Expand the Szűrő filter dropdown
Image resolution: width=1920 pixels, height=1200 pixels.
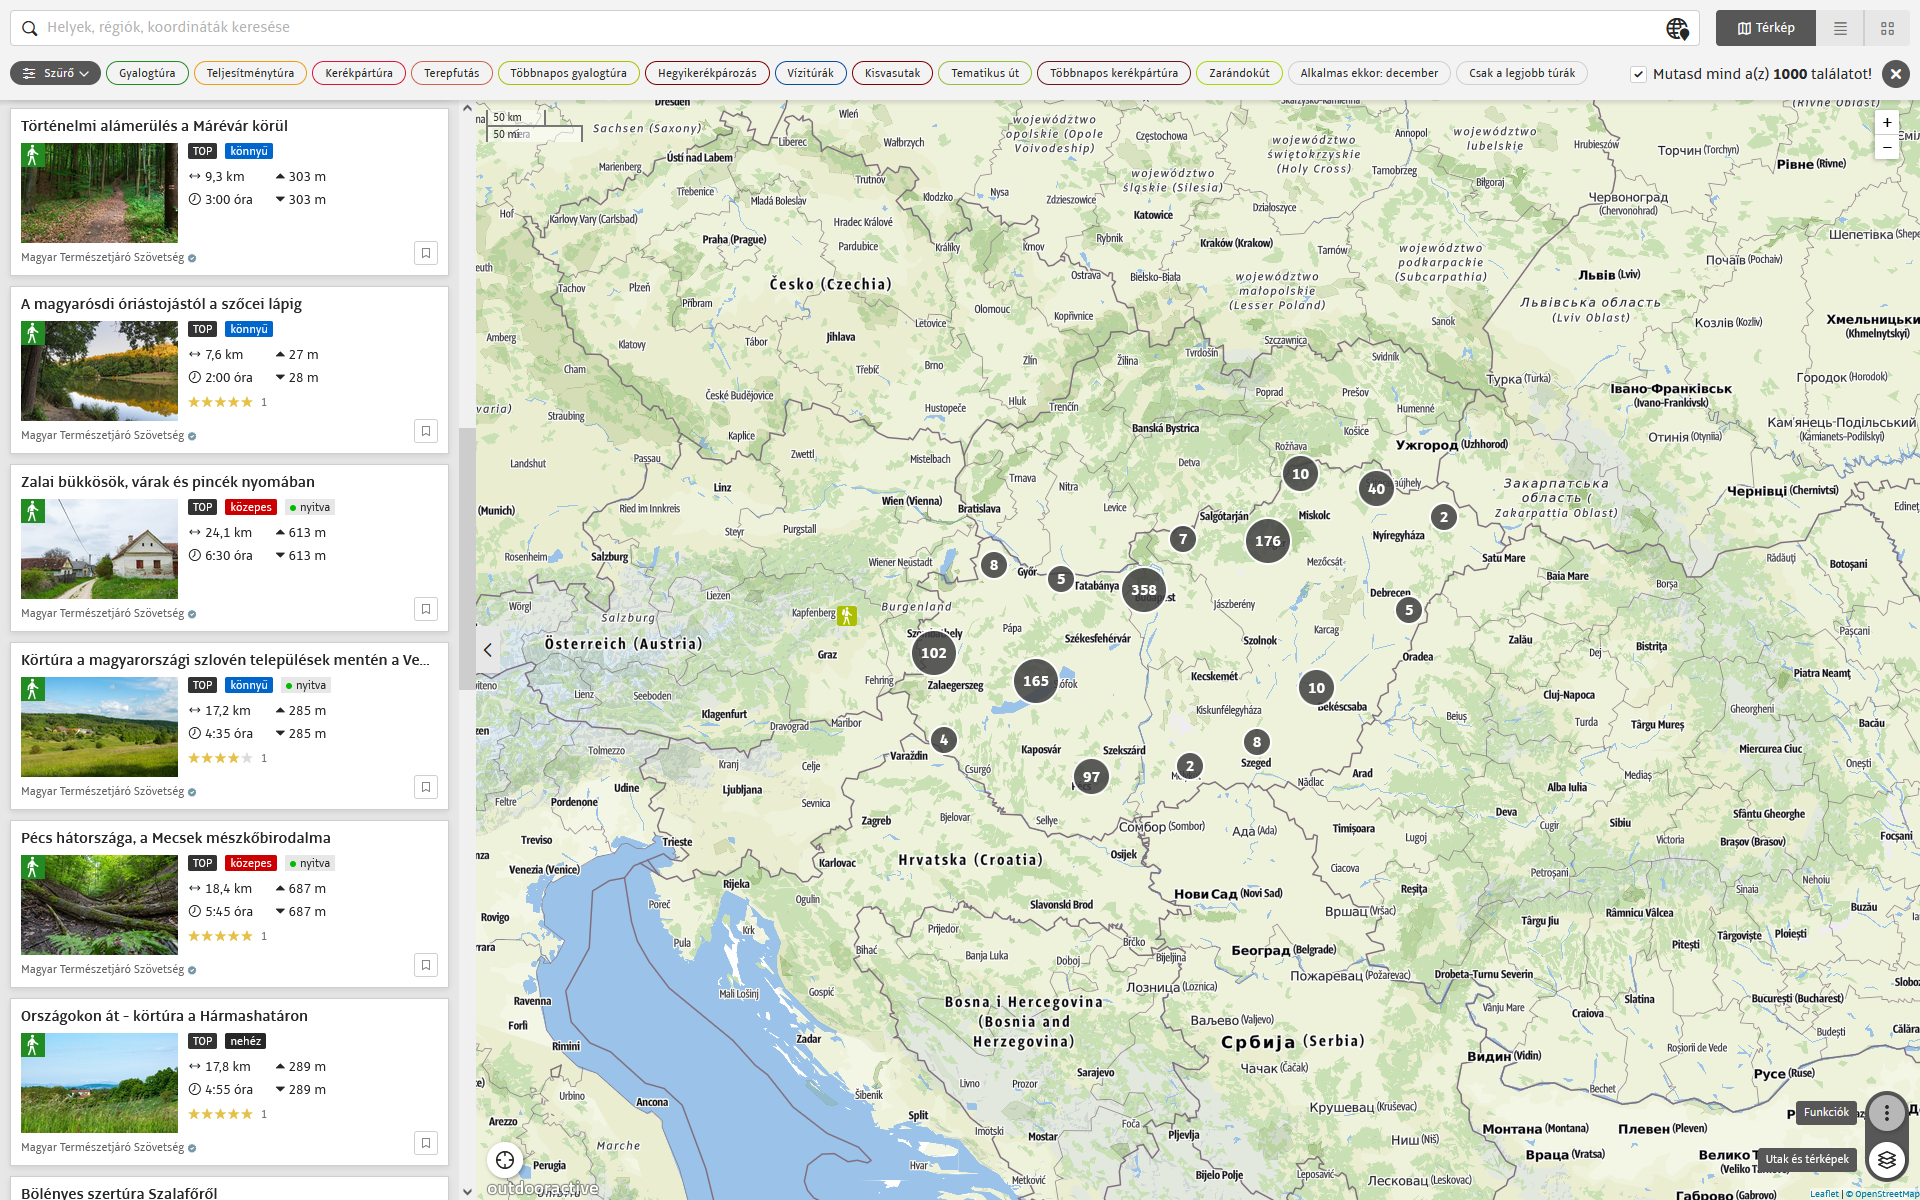point(55,73)
